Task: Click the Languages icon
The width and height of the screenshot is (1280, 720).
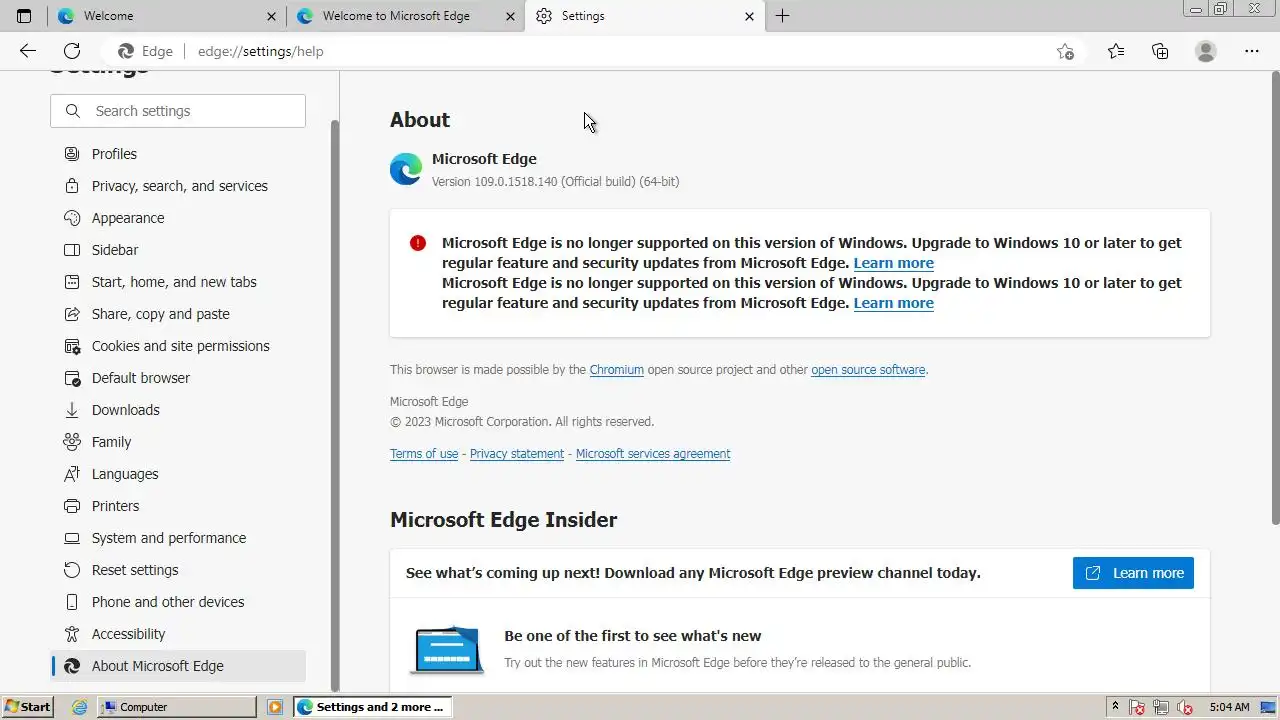Action: (72, 474)
